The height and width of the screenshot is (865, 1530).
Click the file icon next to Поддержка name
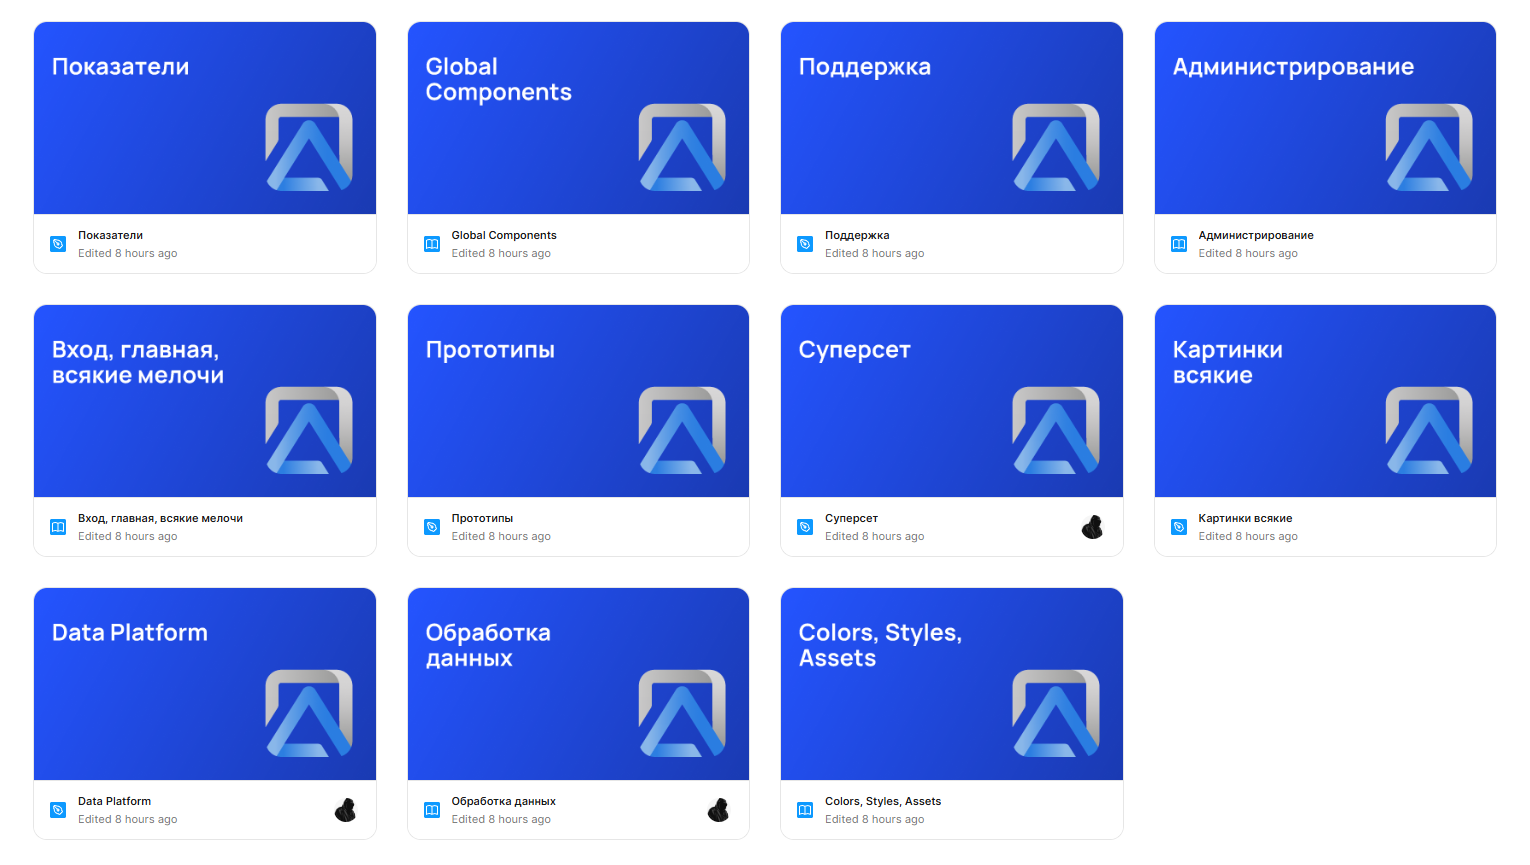click(805, 244)
